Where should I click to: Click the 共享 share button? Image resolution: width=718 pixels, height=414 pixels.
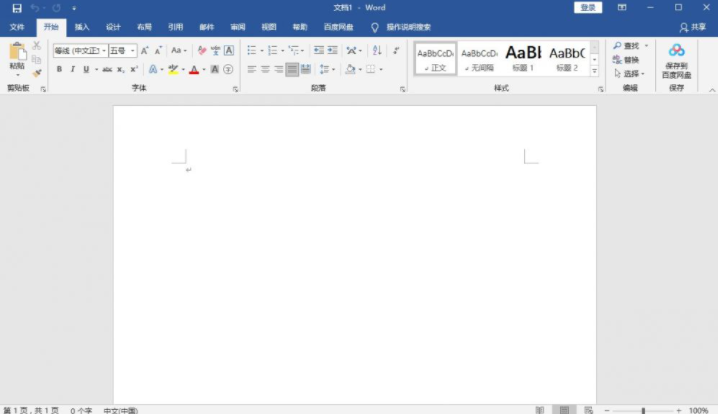692,27
